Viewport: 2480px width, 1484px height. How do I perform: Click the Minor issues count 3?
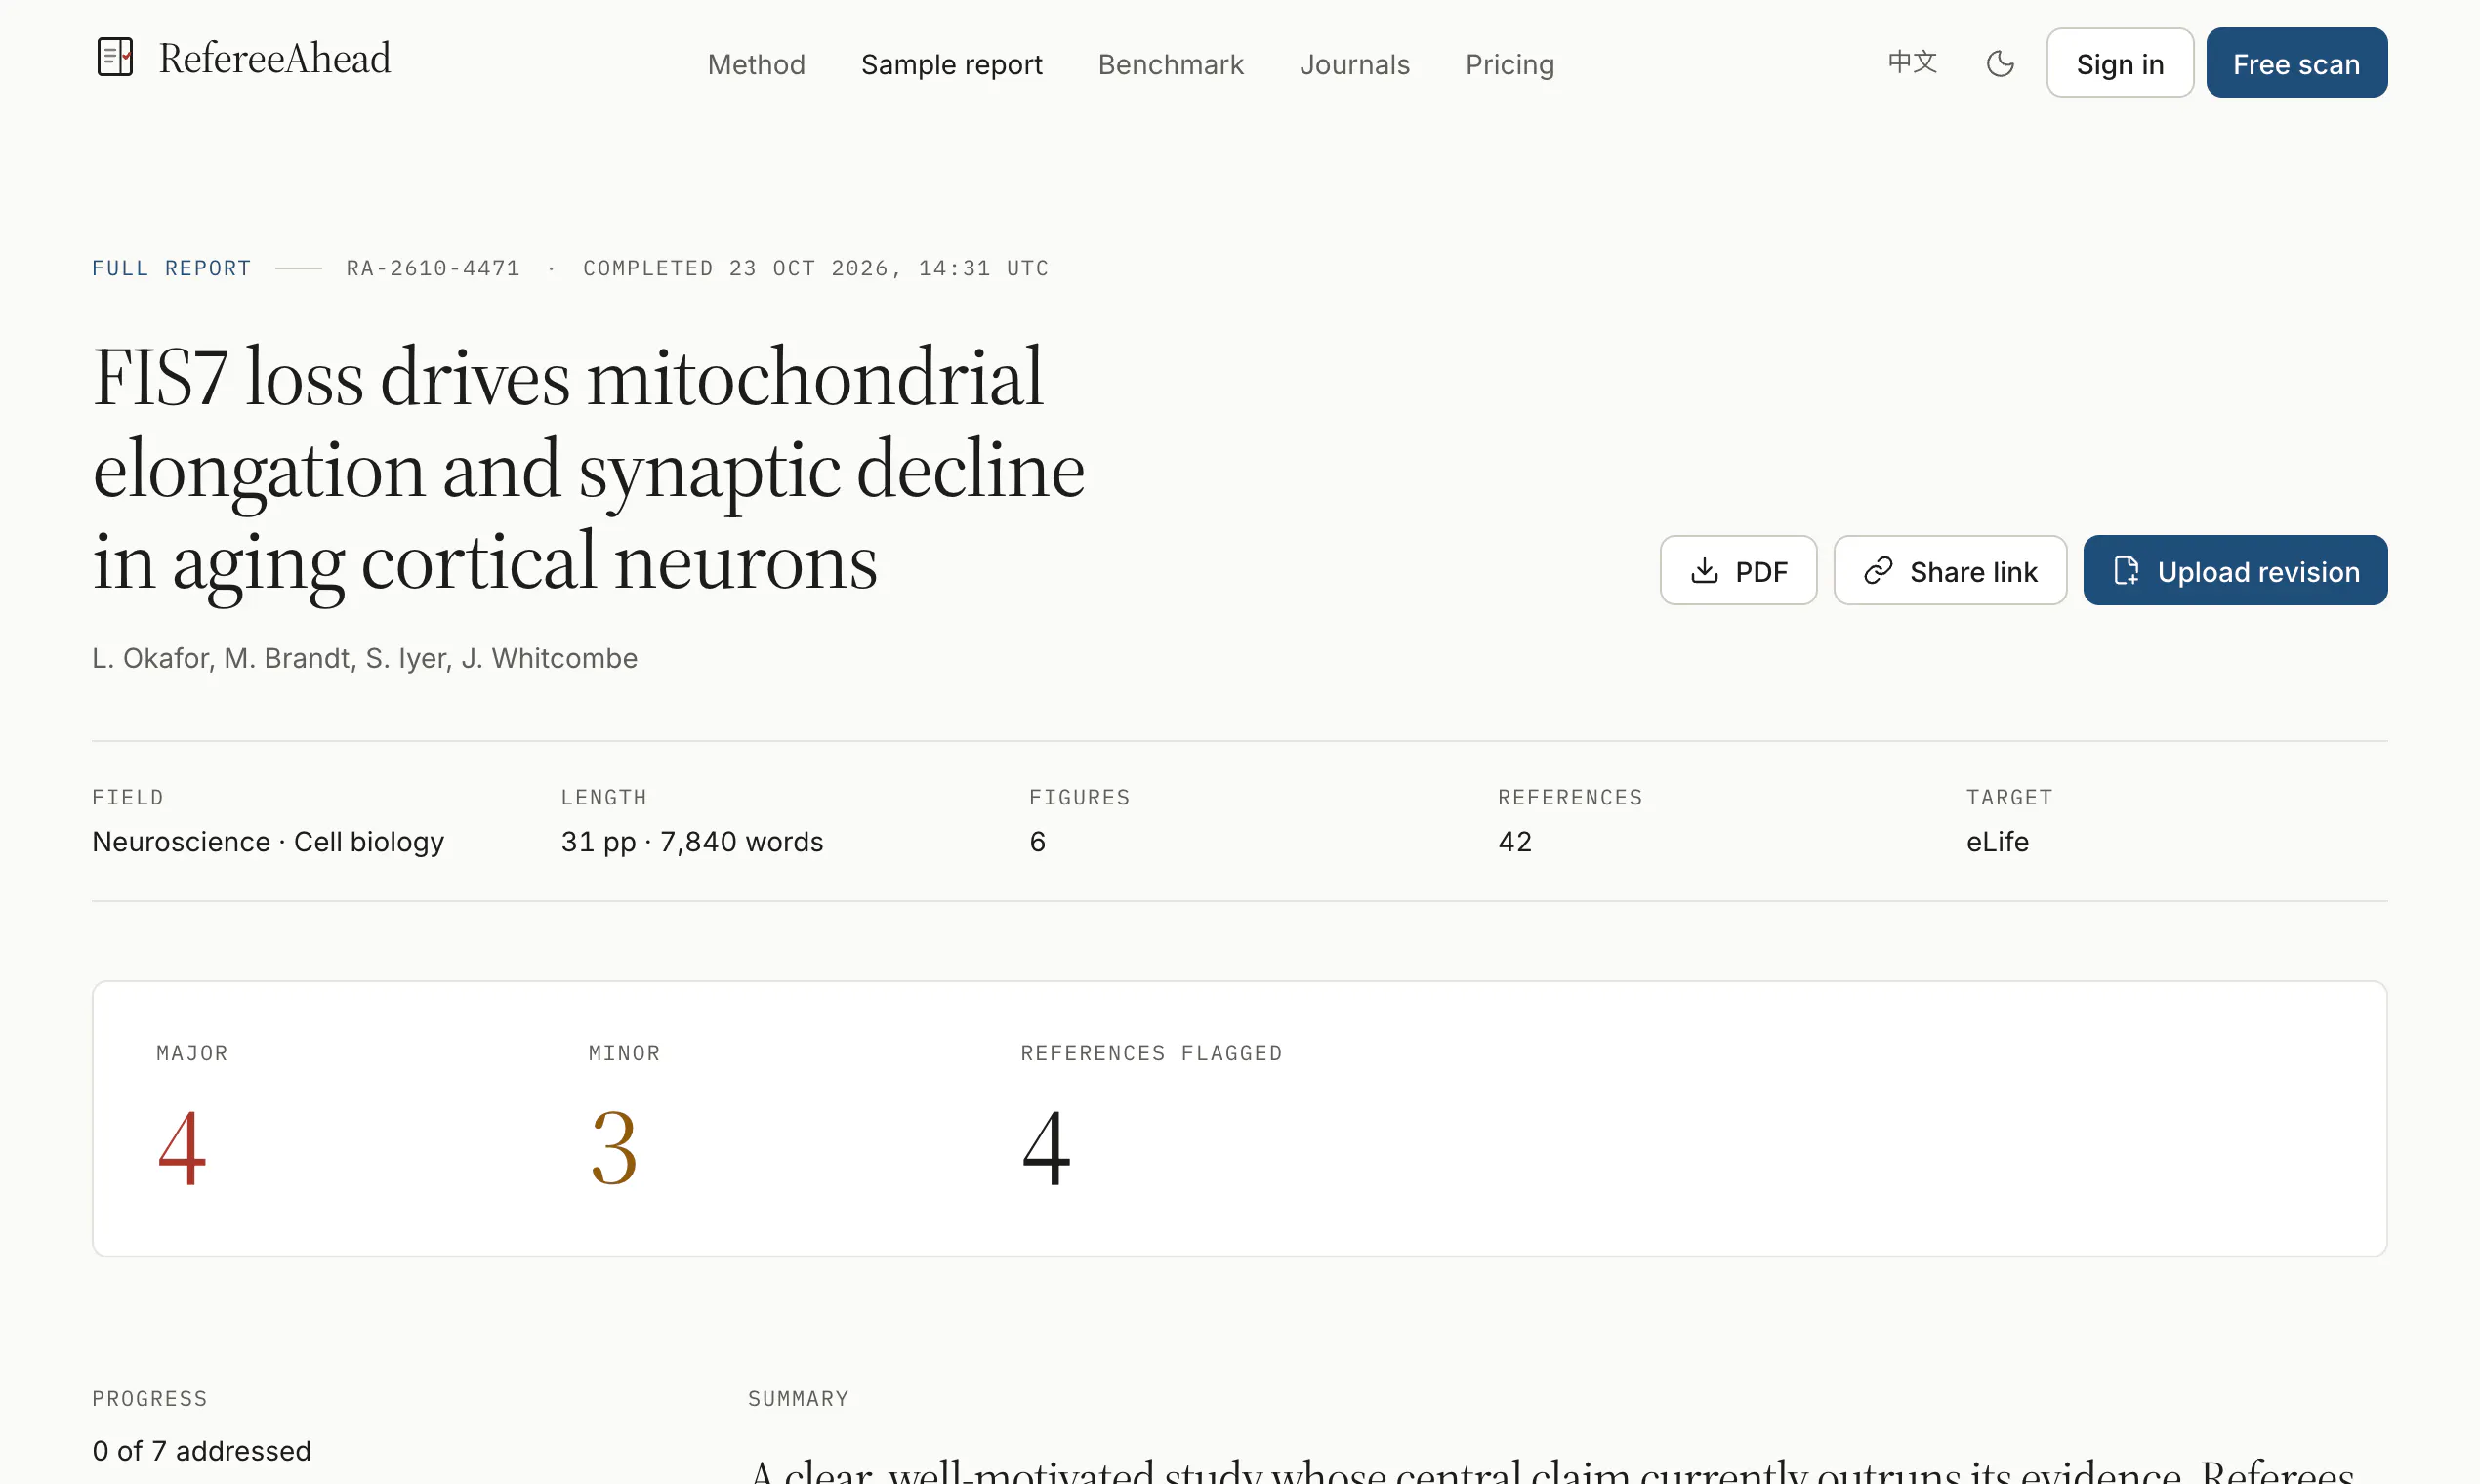[613, 1148]
